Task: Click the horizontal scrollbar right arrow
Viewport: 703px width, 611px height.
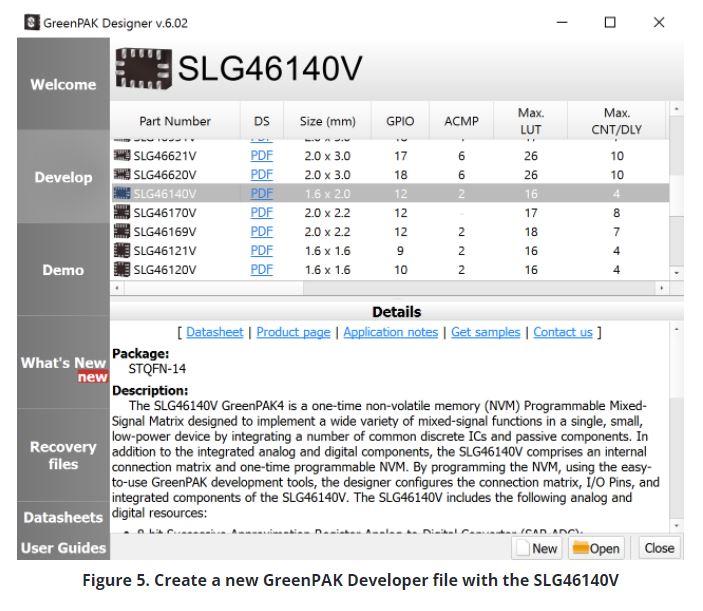Action: (662, 288)
